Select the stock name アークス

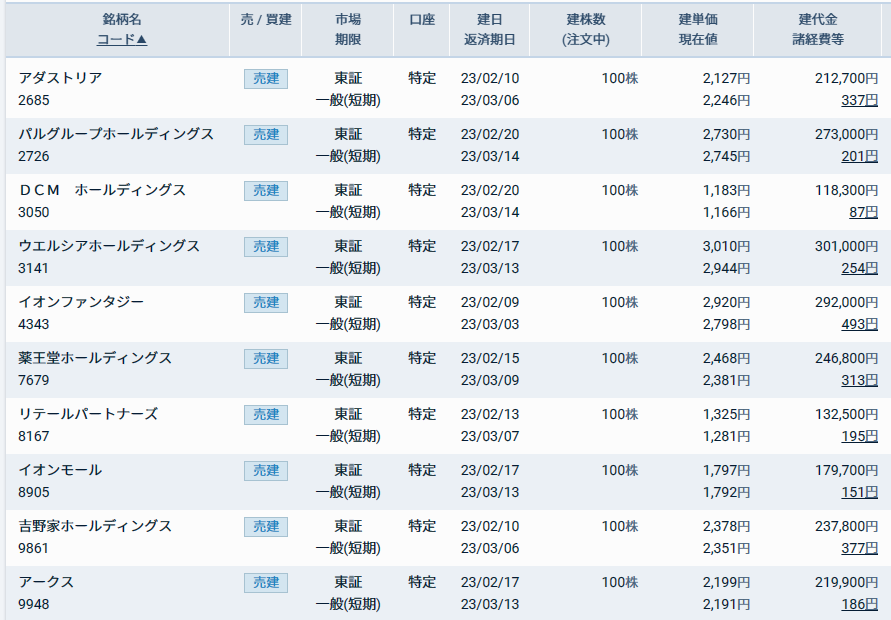coord(46,582)
